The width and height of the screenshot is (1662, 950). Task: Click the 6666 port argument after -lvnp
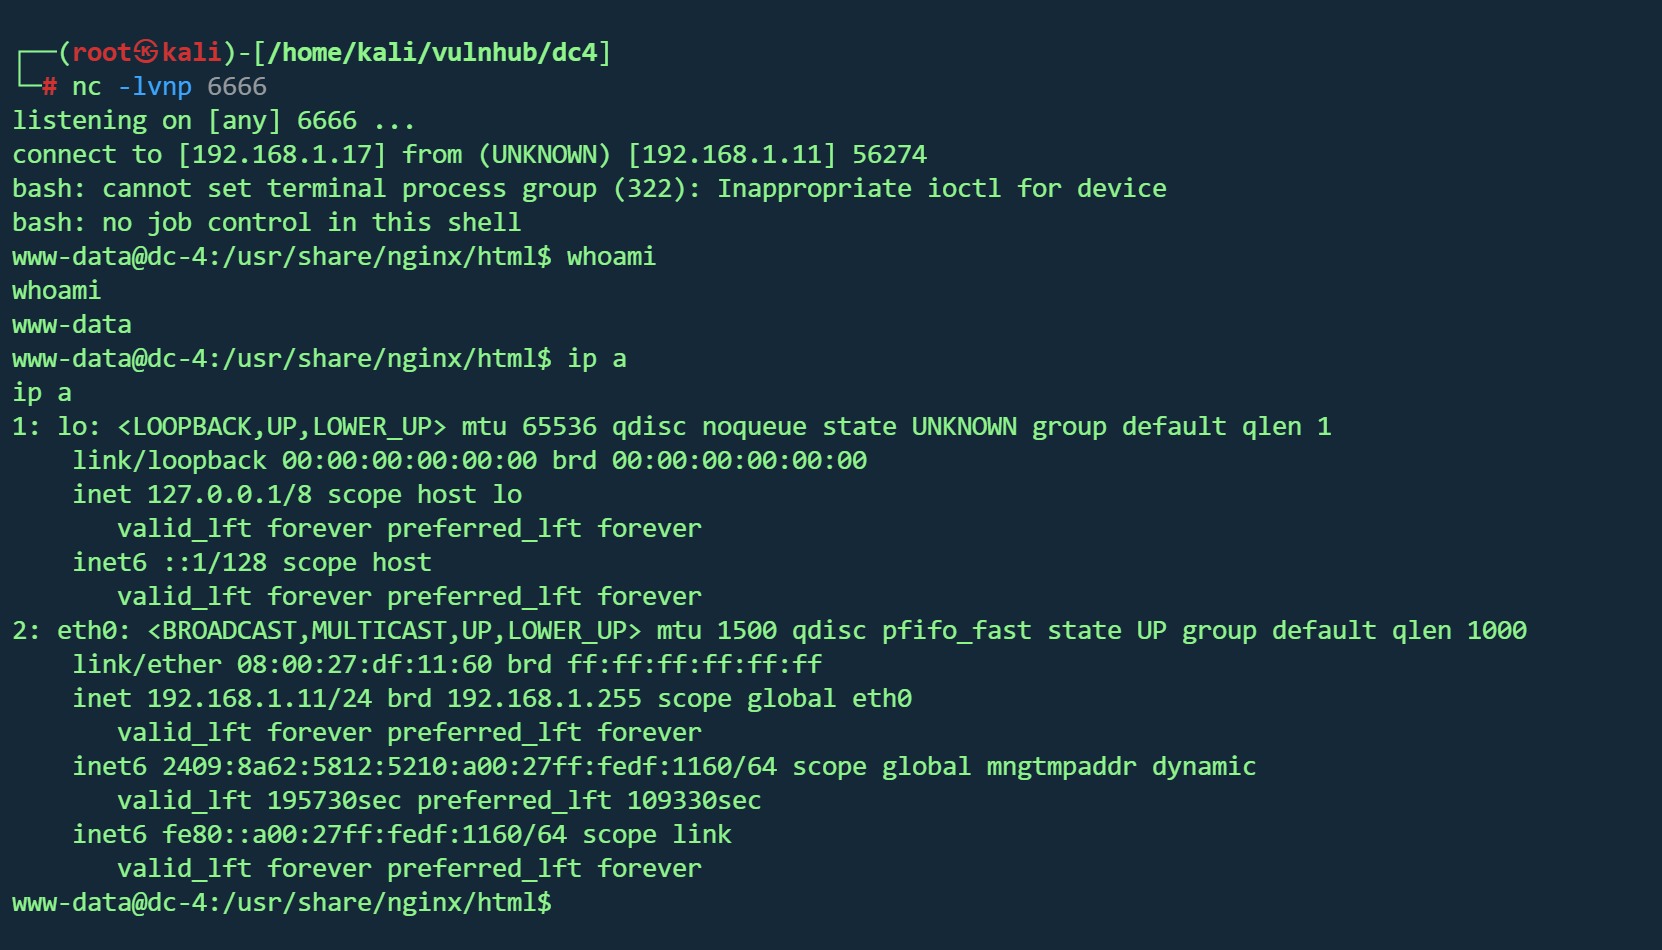[x=237, y=87]
